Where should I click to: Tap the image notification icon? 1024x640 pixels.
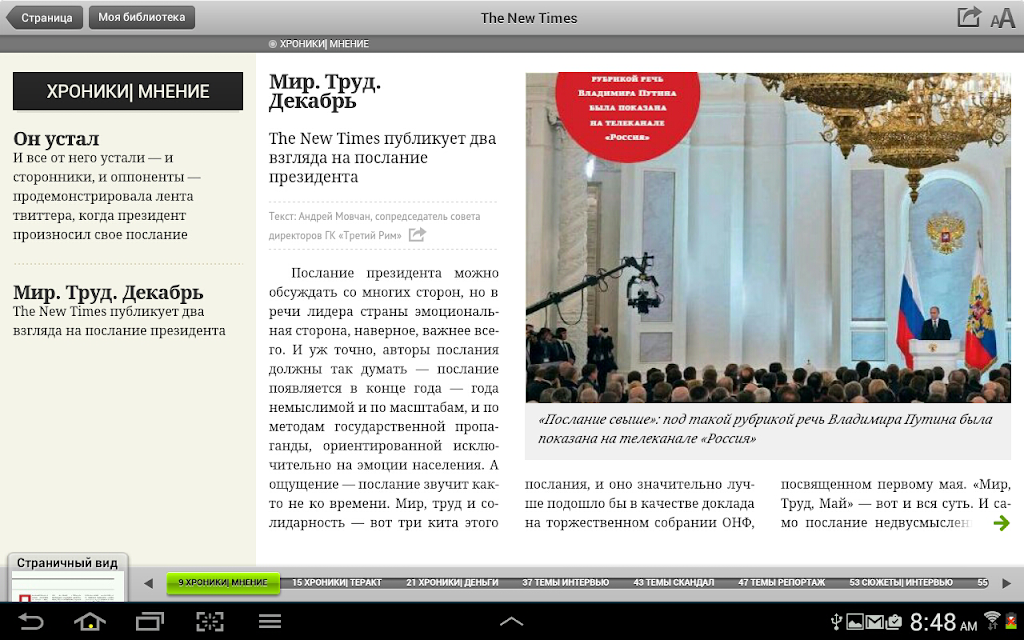click(855, 622)
